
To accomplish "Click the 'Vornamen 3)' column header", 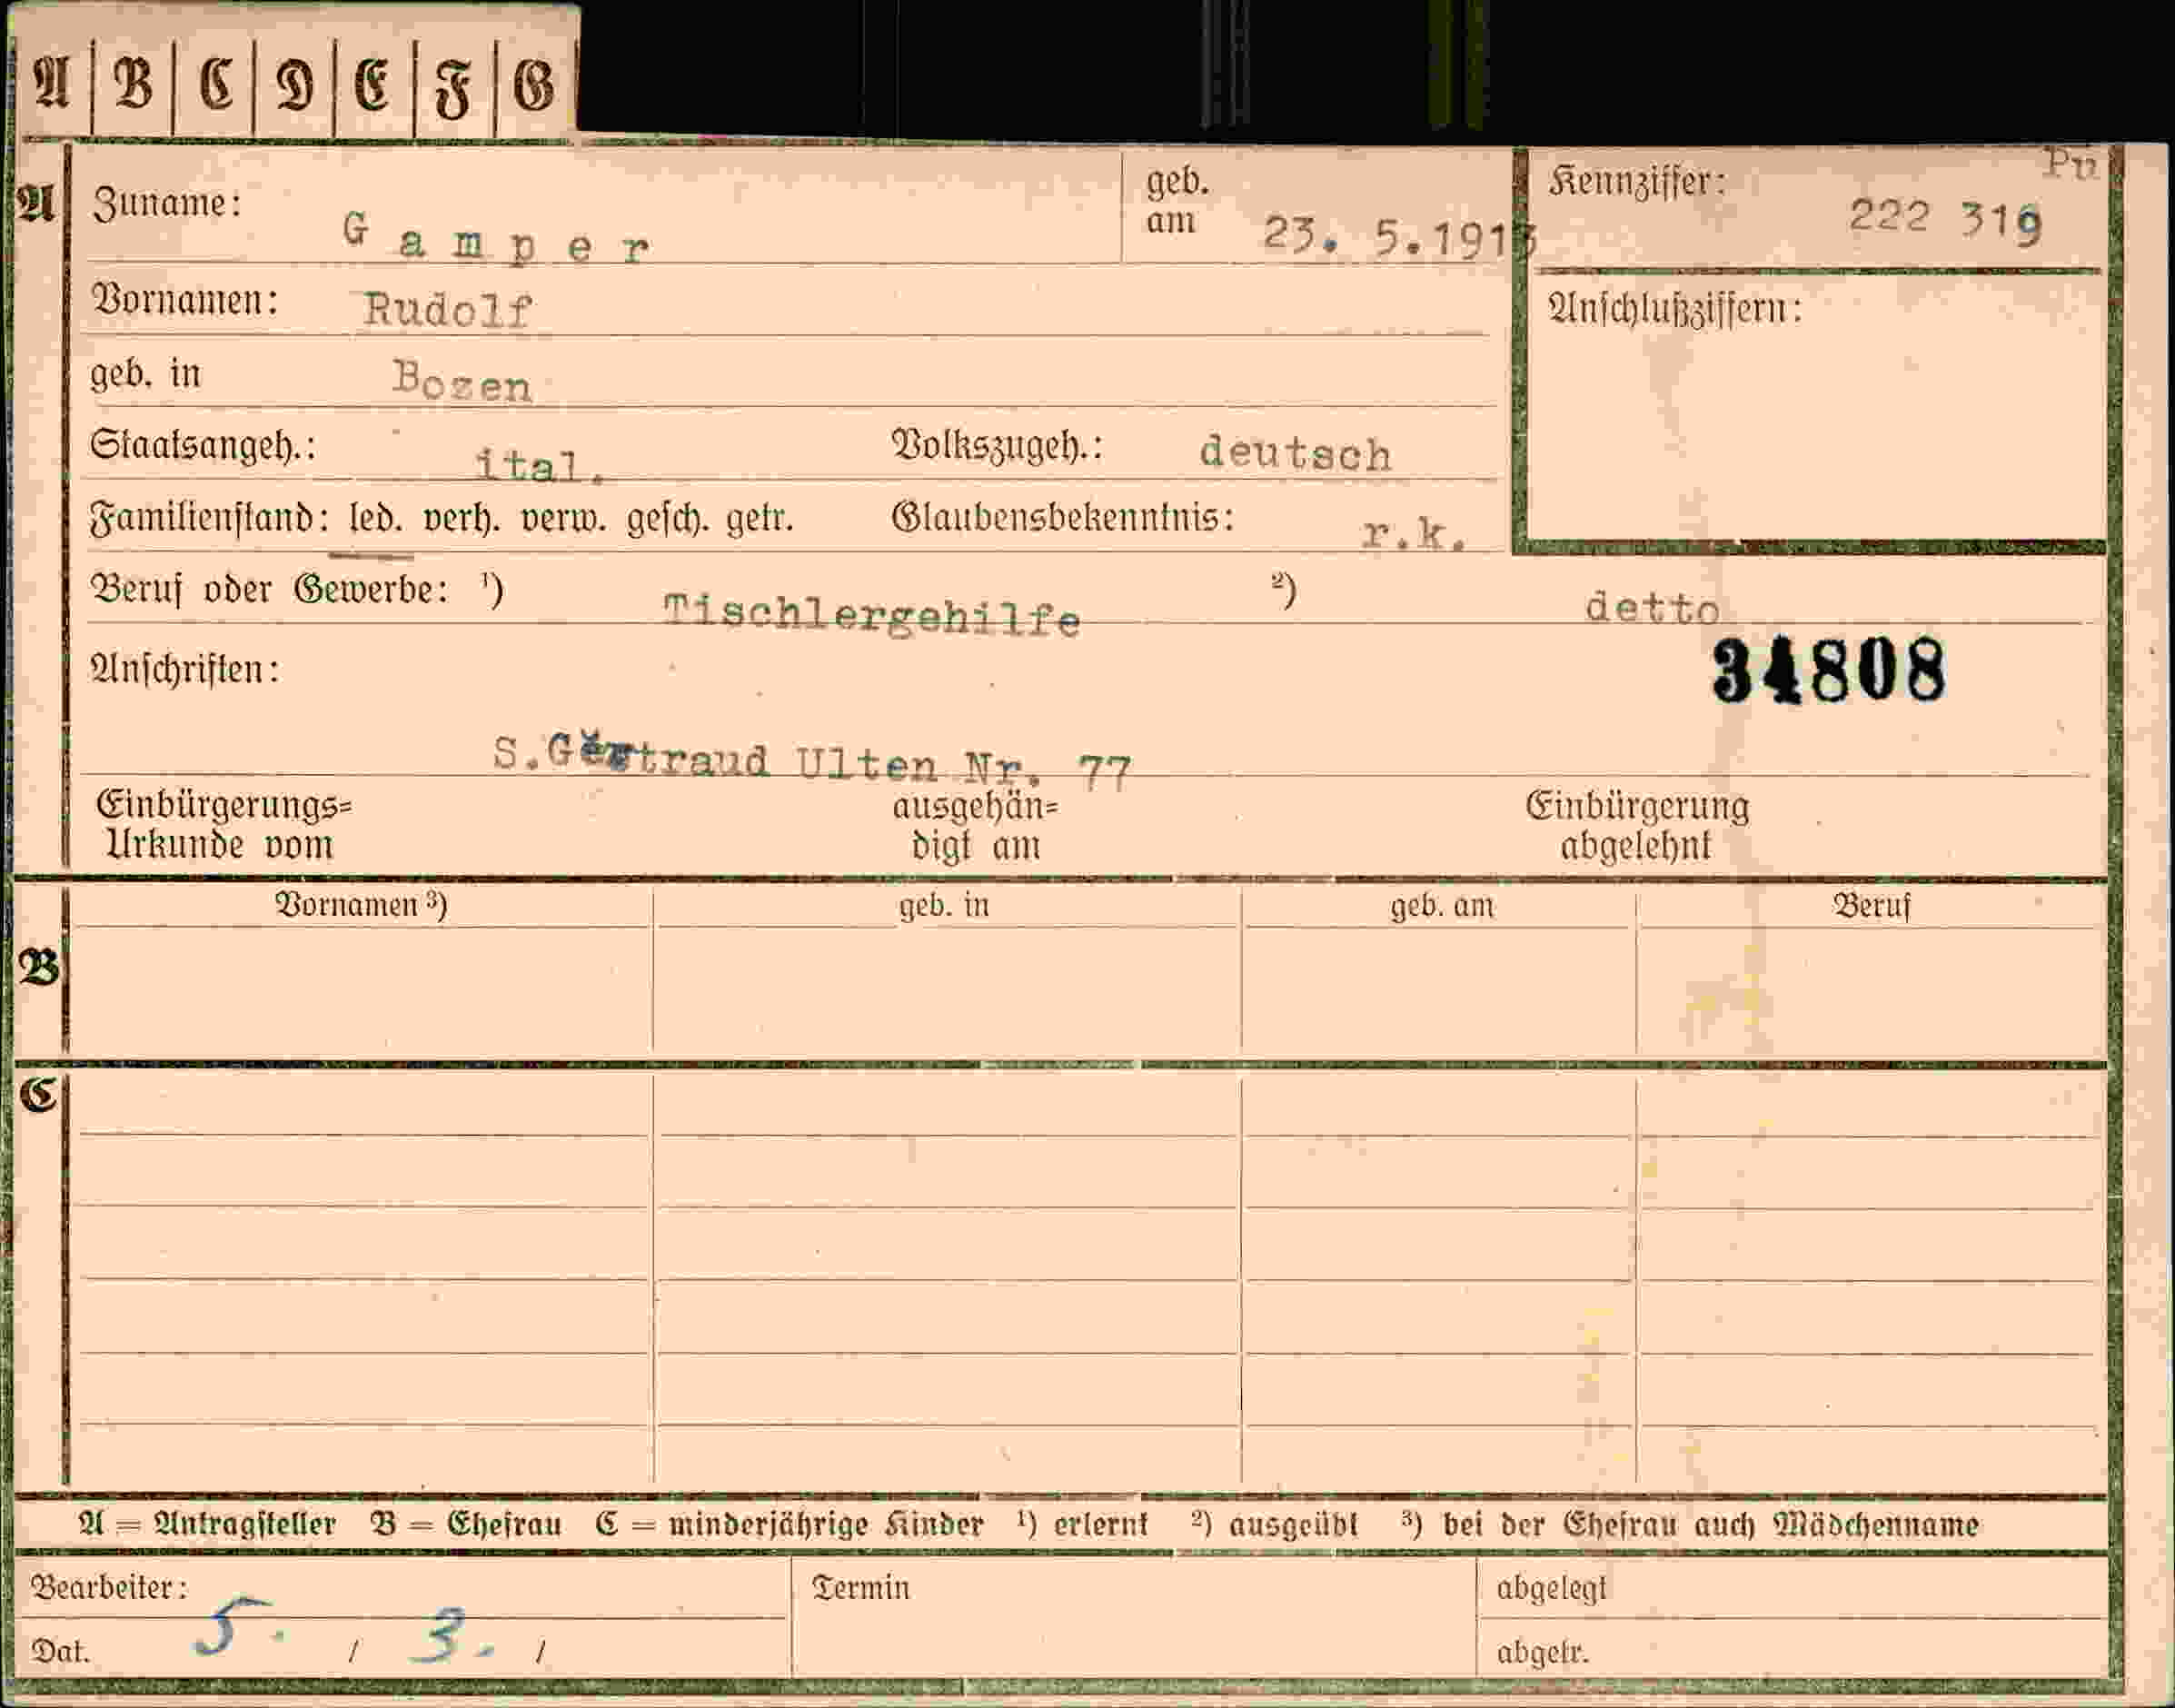I will (361, 905).
